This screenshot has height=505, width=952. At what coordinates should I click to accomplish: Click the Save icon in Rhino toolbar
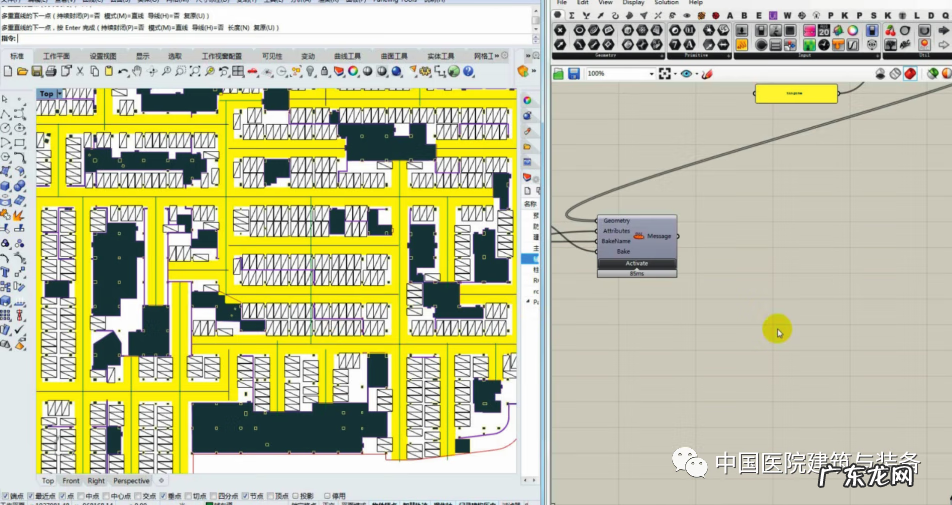tap(36, 72)
